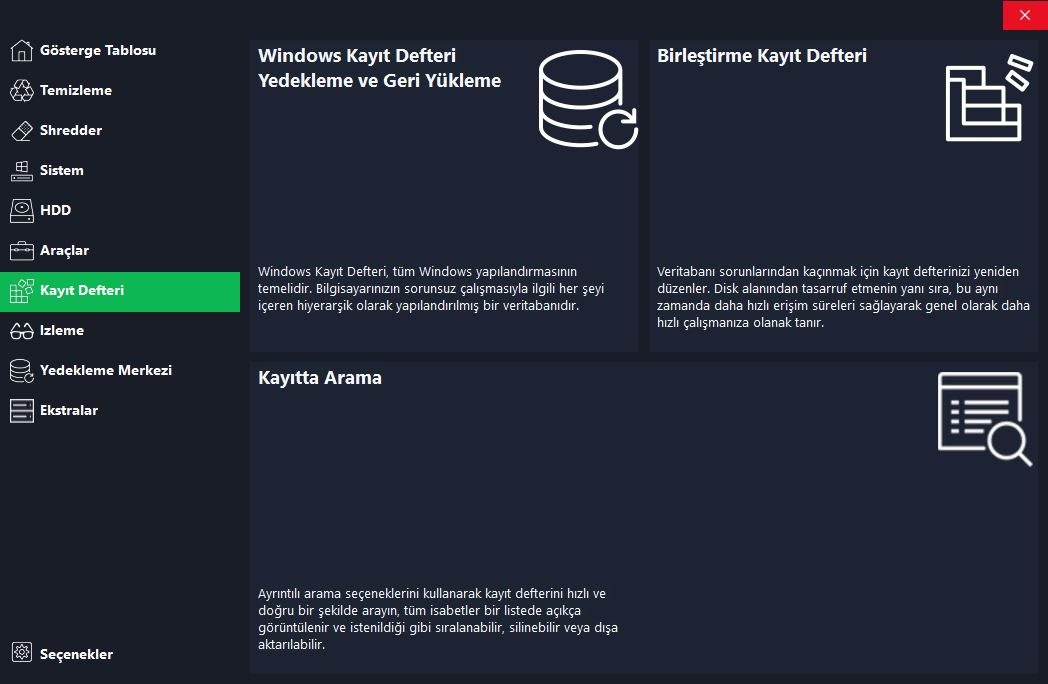Click the Kayıt Defteri blocks icon in sidebar
Viewport: 1048px width, 684px height.
[x=21, y=291]
